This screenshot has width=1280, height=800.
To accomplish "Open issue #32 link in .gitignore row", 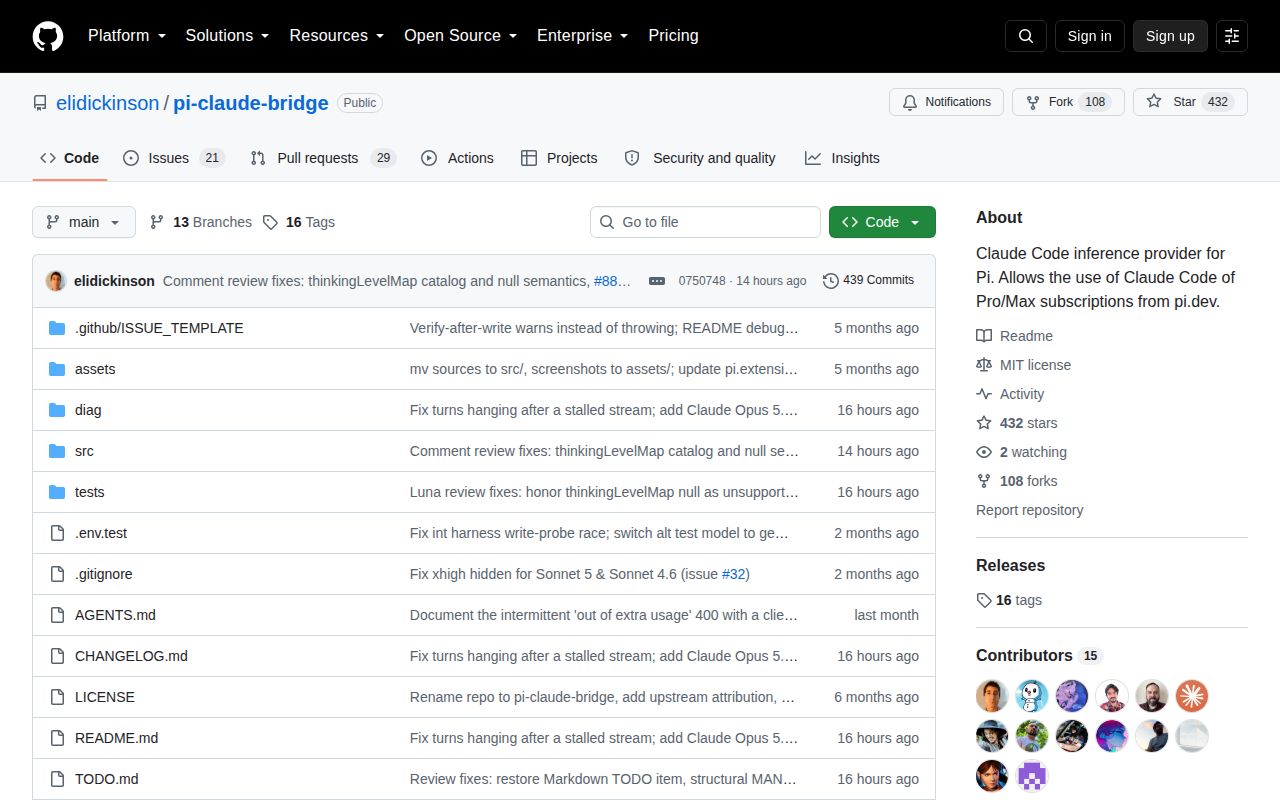I will pyautogui.click(x=733, y=574).
